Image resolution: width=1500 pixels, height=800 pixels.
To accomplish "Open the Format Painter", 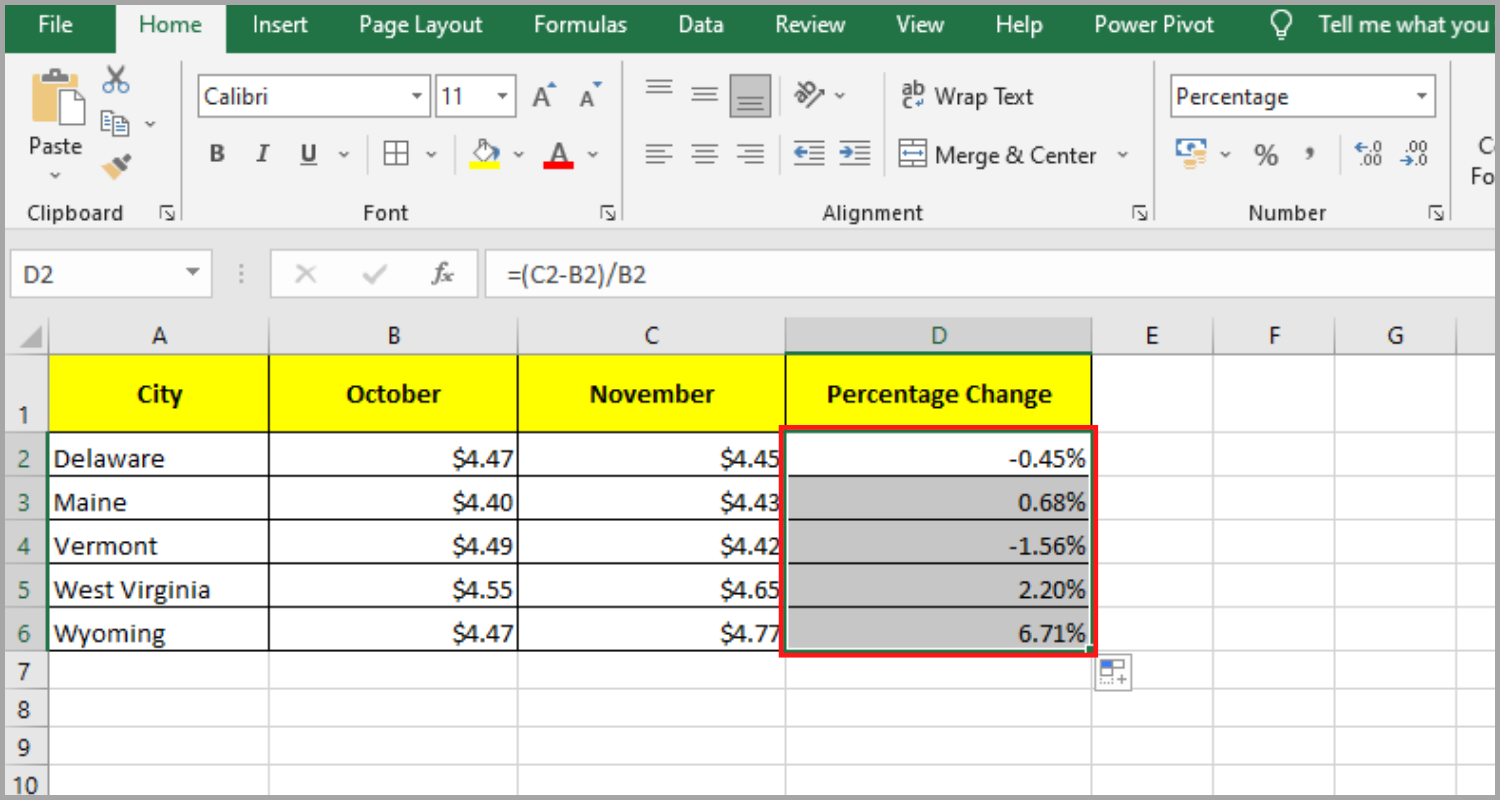I will 116,168.
